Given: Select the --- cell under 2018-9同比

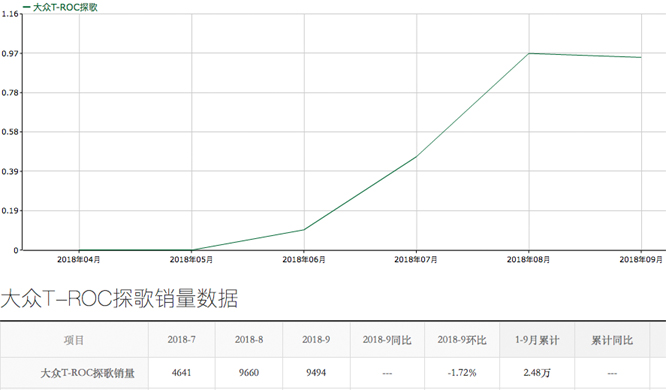Looking at the screenshot, I should (387, 373).
